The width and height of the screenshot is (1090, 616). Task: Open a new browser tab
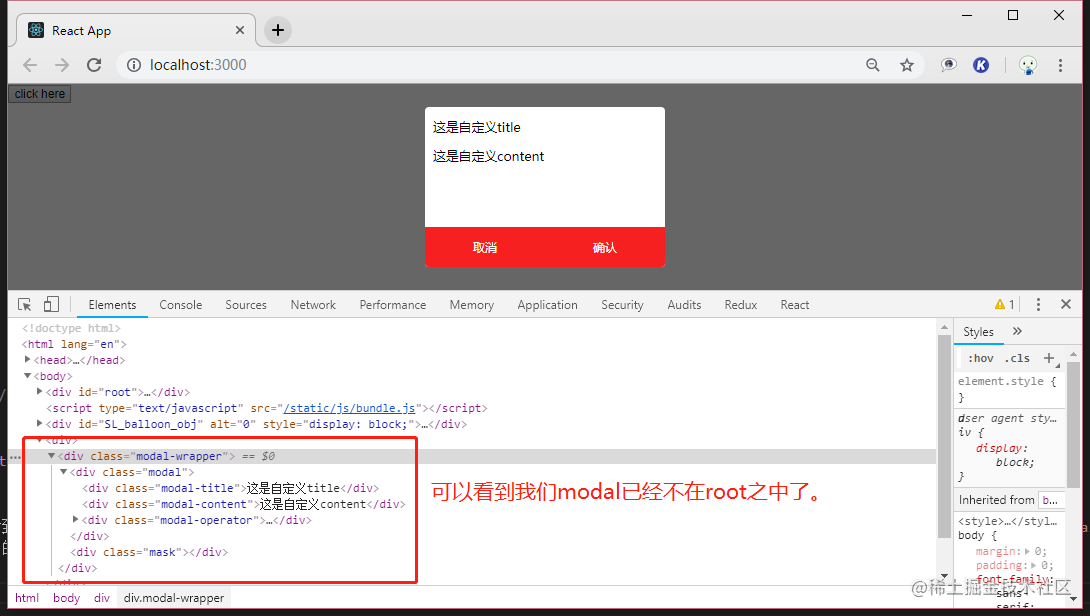pyautogui.click(x=277, y=30)
